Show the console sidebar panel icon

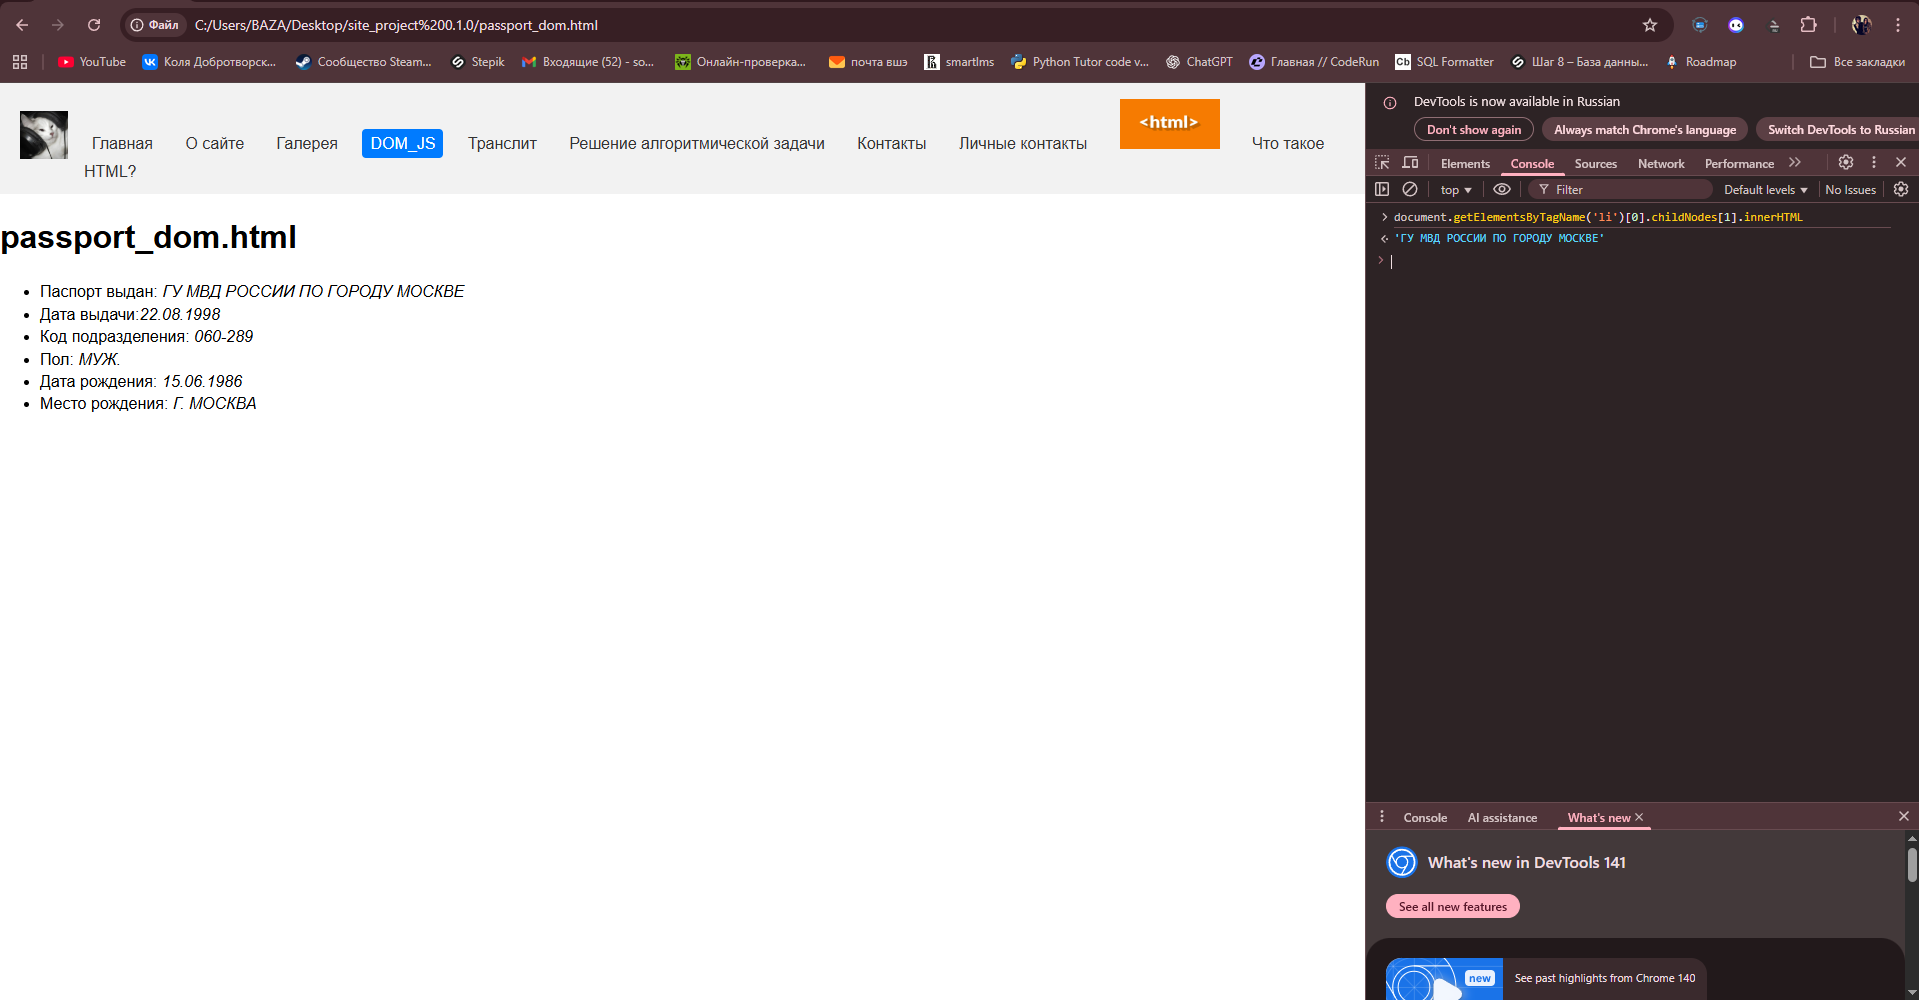1382,189
